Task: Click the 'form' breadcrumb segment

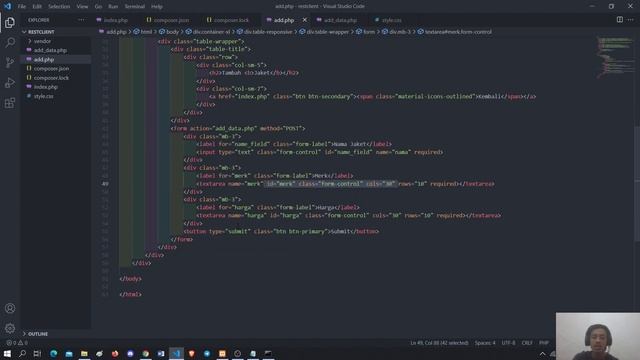Action: (369, 32)
